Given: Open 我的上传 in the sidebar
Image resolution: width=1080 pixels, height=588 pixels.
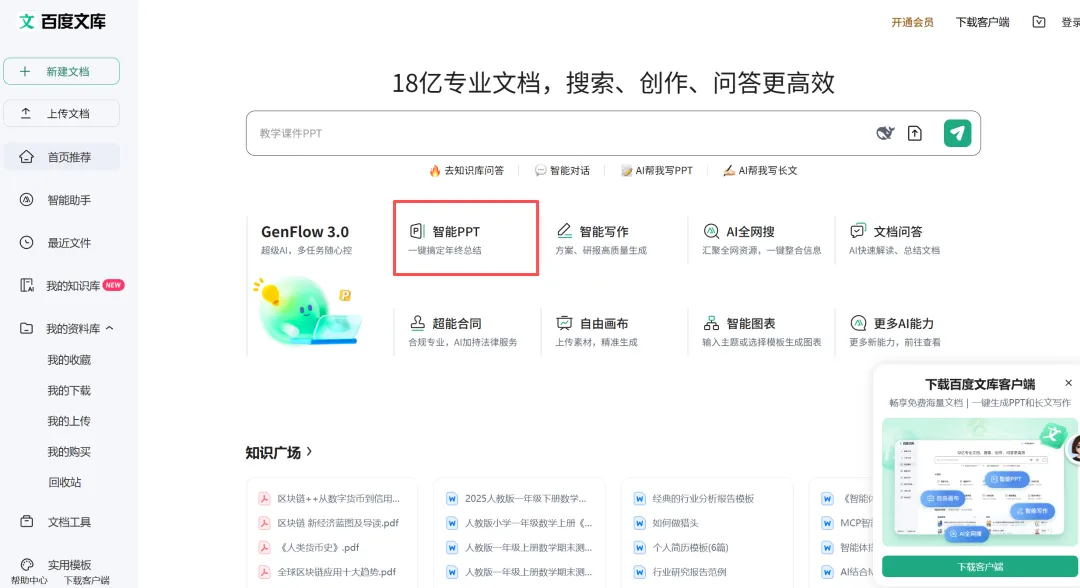Looking at the screenshot, I should pyautogui.click(x=69, y=421).
